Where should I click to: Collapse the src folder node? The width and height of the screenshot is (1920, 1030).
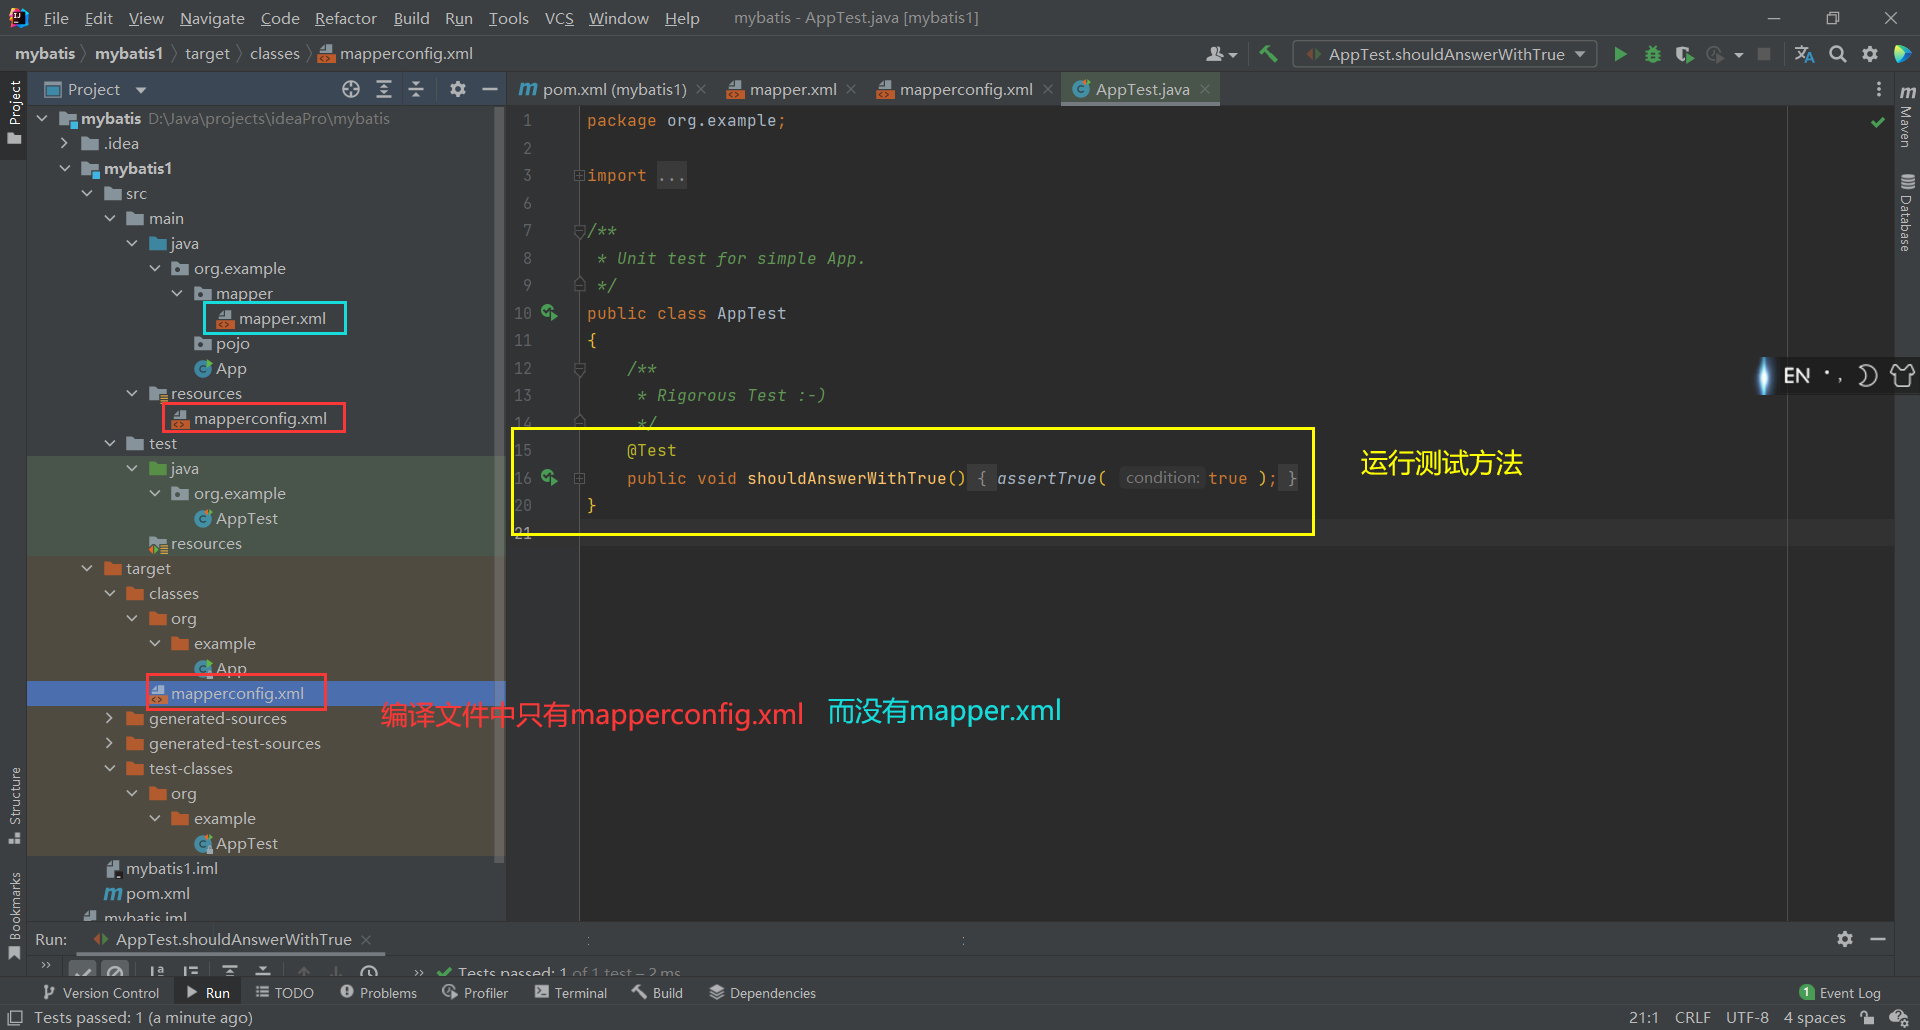pos(87,193)
